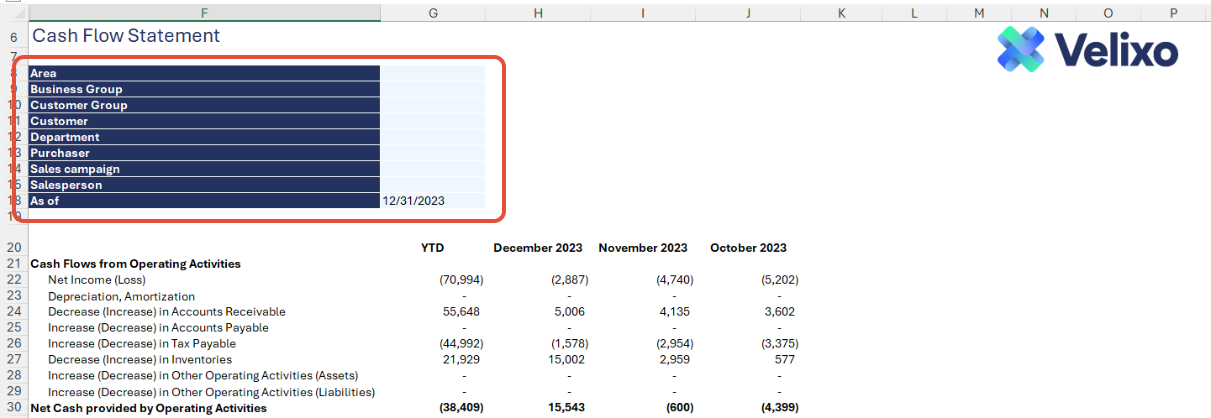Click the Customer Group label cell
The image size is (1211, 418).
[x=204, y=105]
